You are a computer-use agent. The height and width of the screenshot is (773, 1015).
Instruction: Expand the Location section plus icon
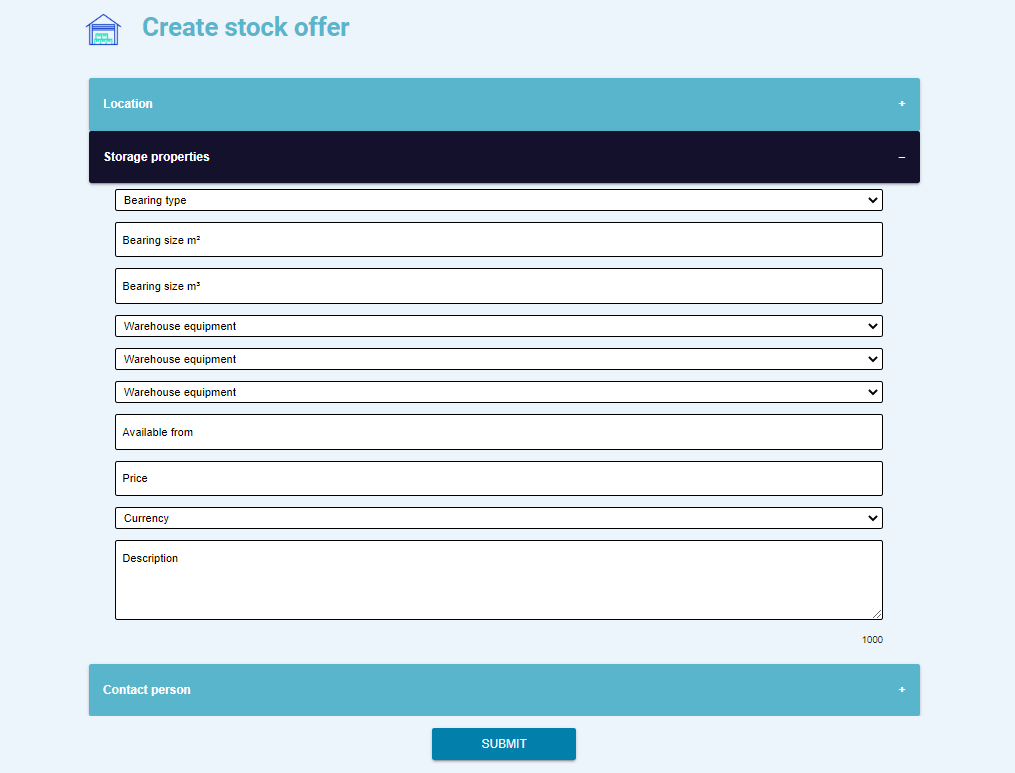coord(902,104)
